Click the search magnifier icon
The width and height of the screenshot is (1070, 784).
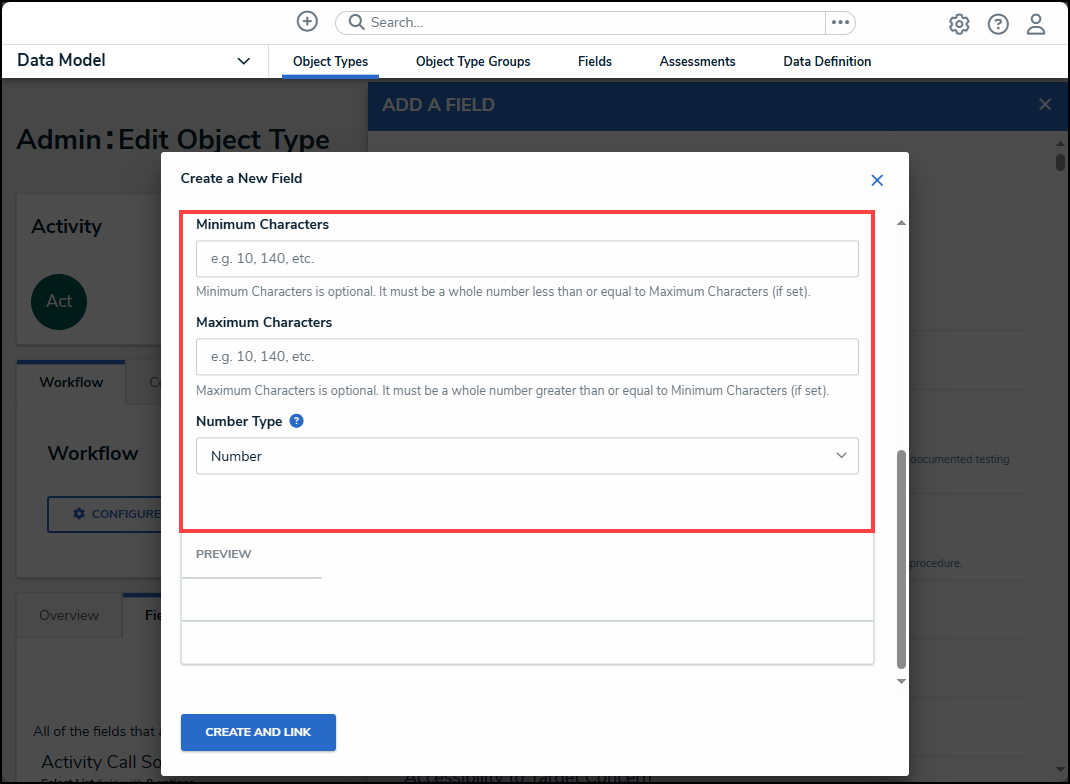point(356,22)
